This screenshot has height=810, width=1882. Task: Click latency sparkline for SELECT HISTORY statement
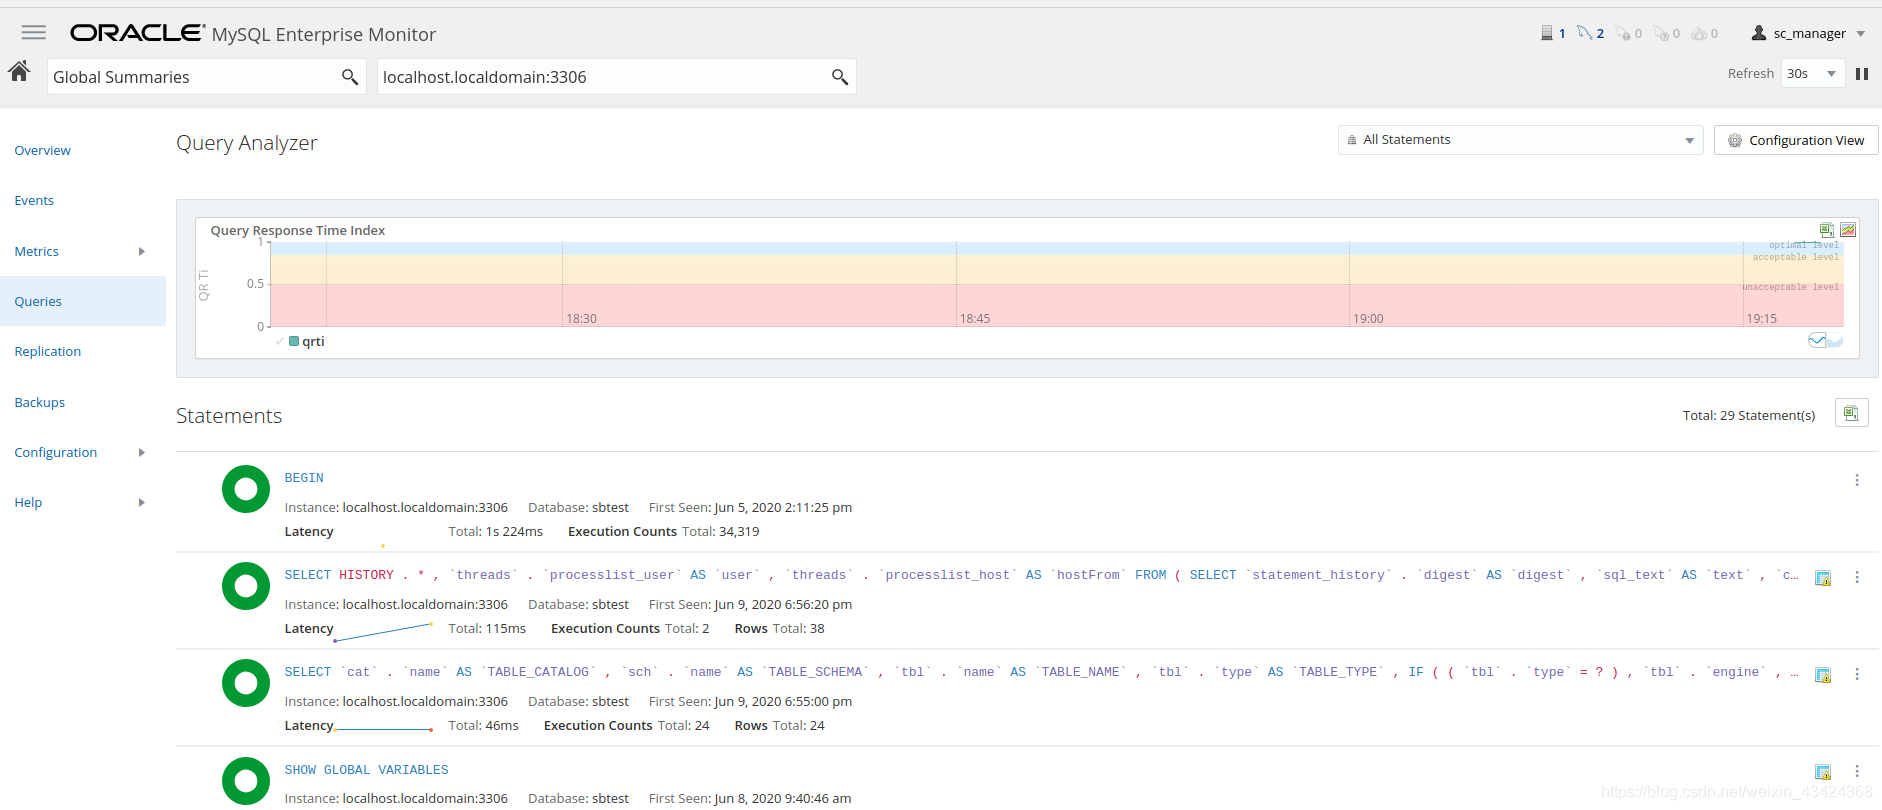click(x=383, y=632)
